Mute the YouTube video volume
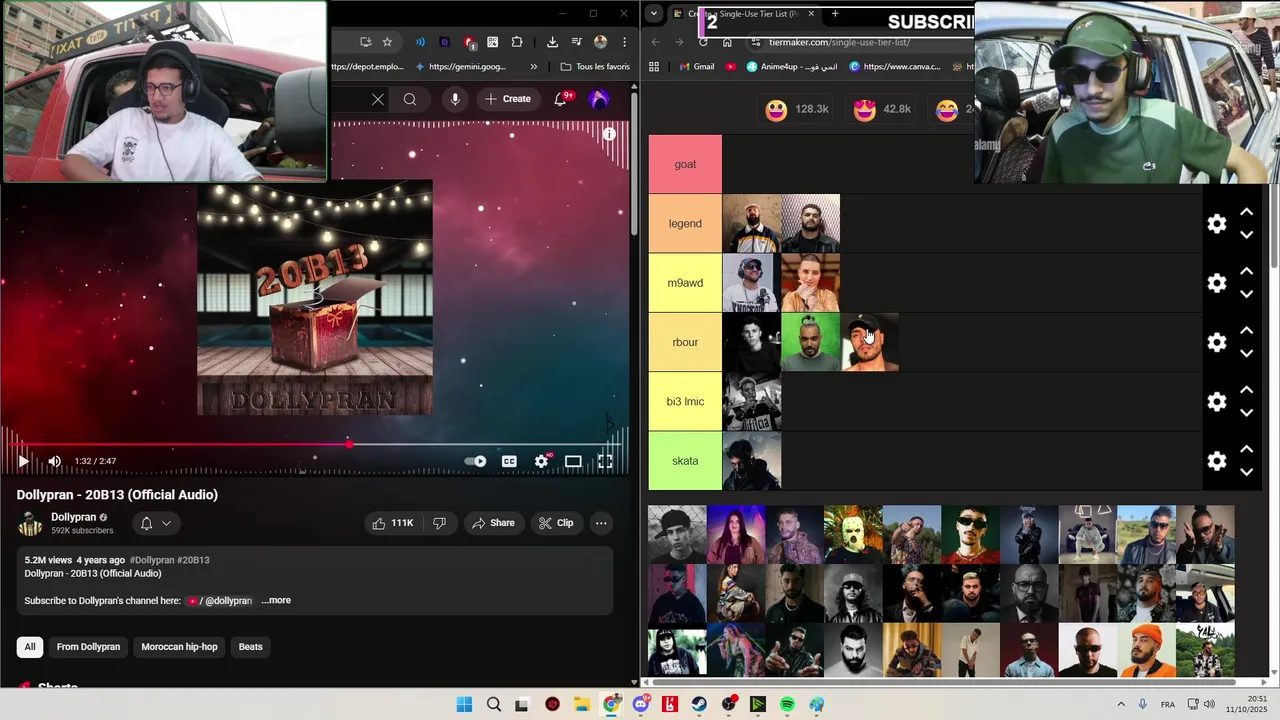This screenshot has width=1280, height=720. [55, 461]
